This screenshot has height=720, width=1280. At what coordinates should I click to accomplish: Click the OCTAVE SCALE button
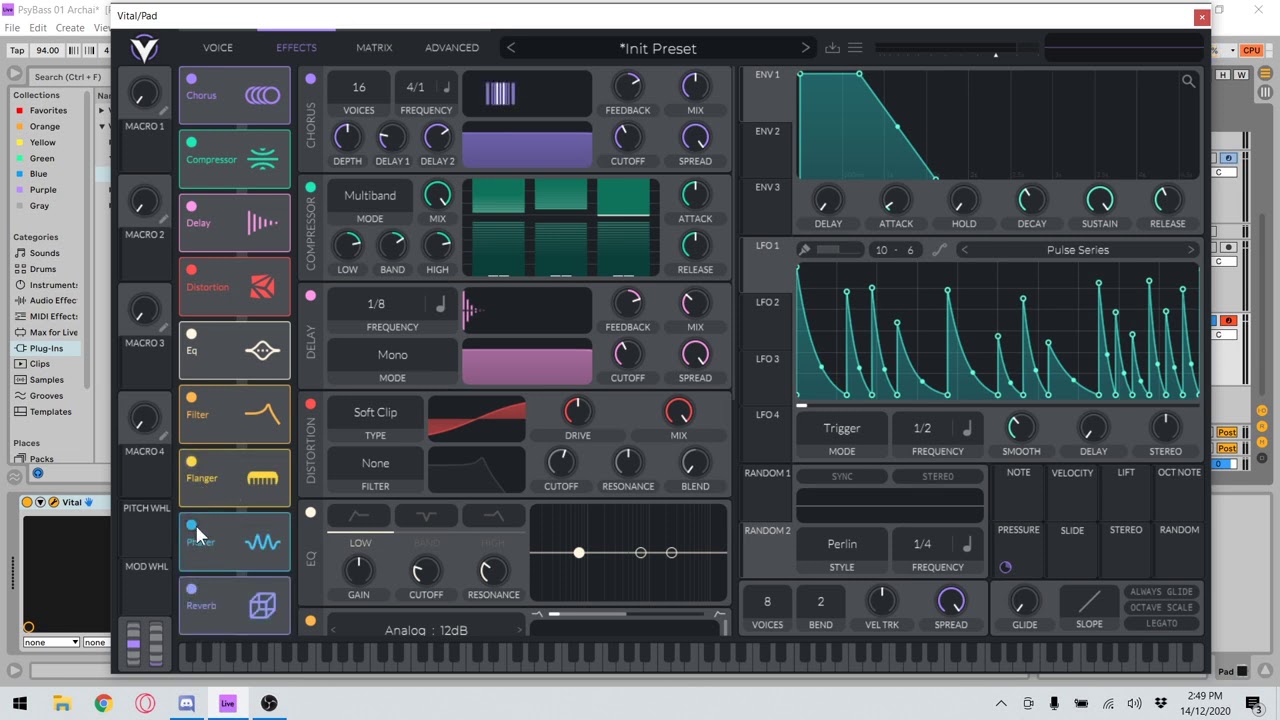pos(1161,607)
